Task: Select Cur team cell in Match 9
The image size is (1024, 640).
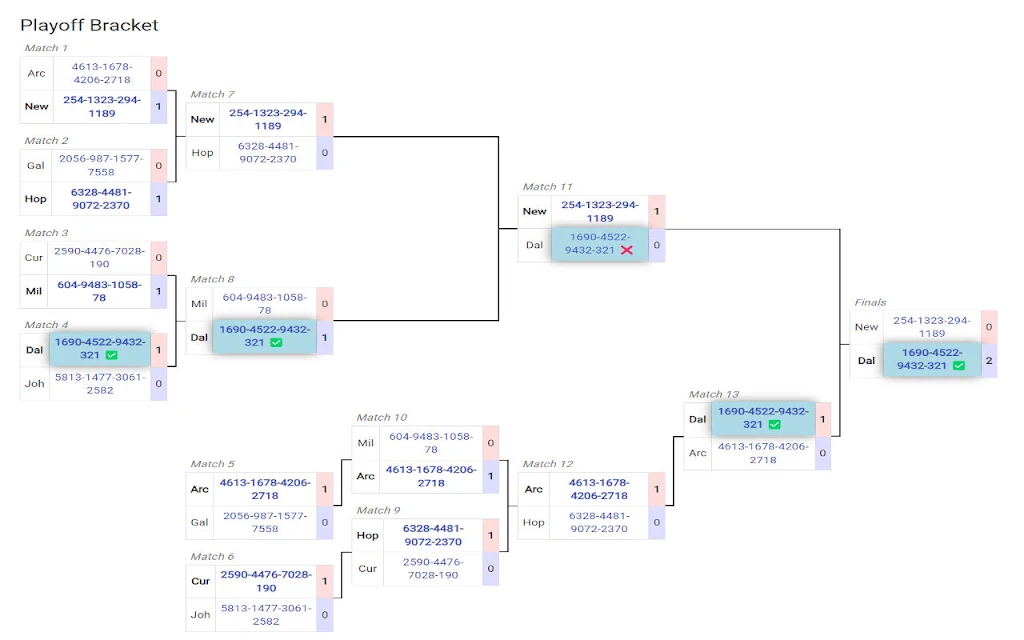Action: coord(368,568)
